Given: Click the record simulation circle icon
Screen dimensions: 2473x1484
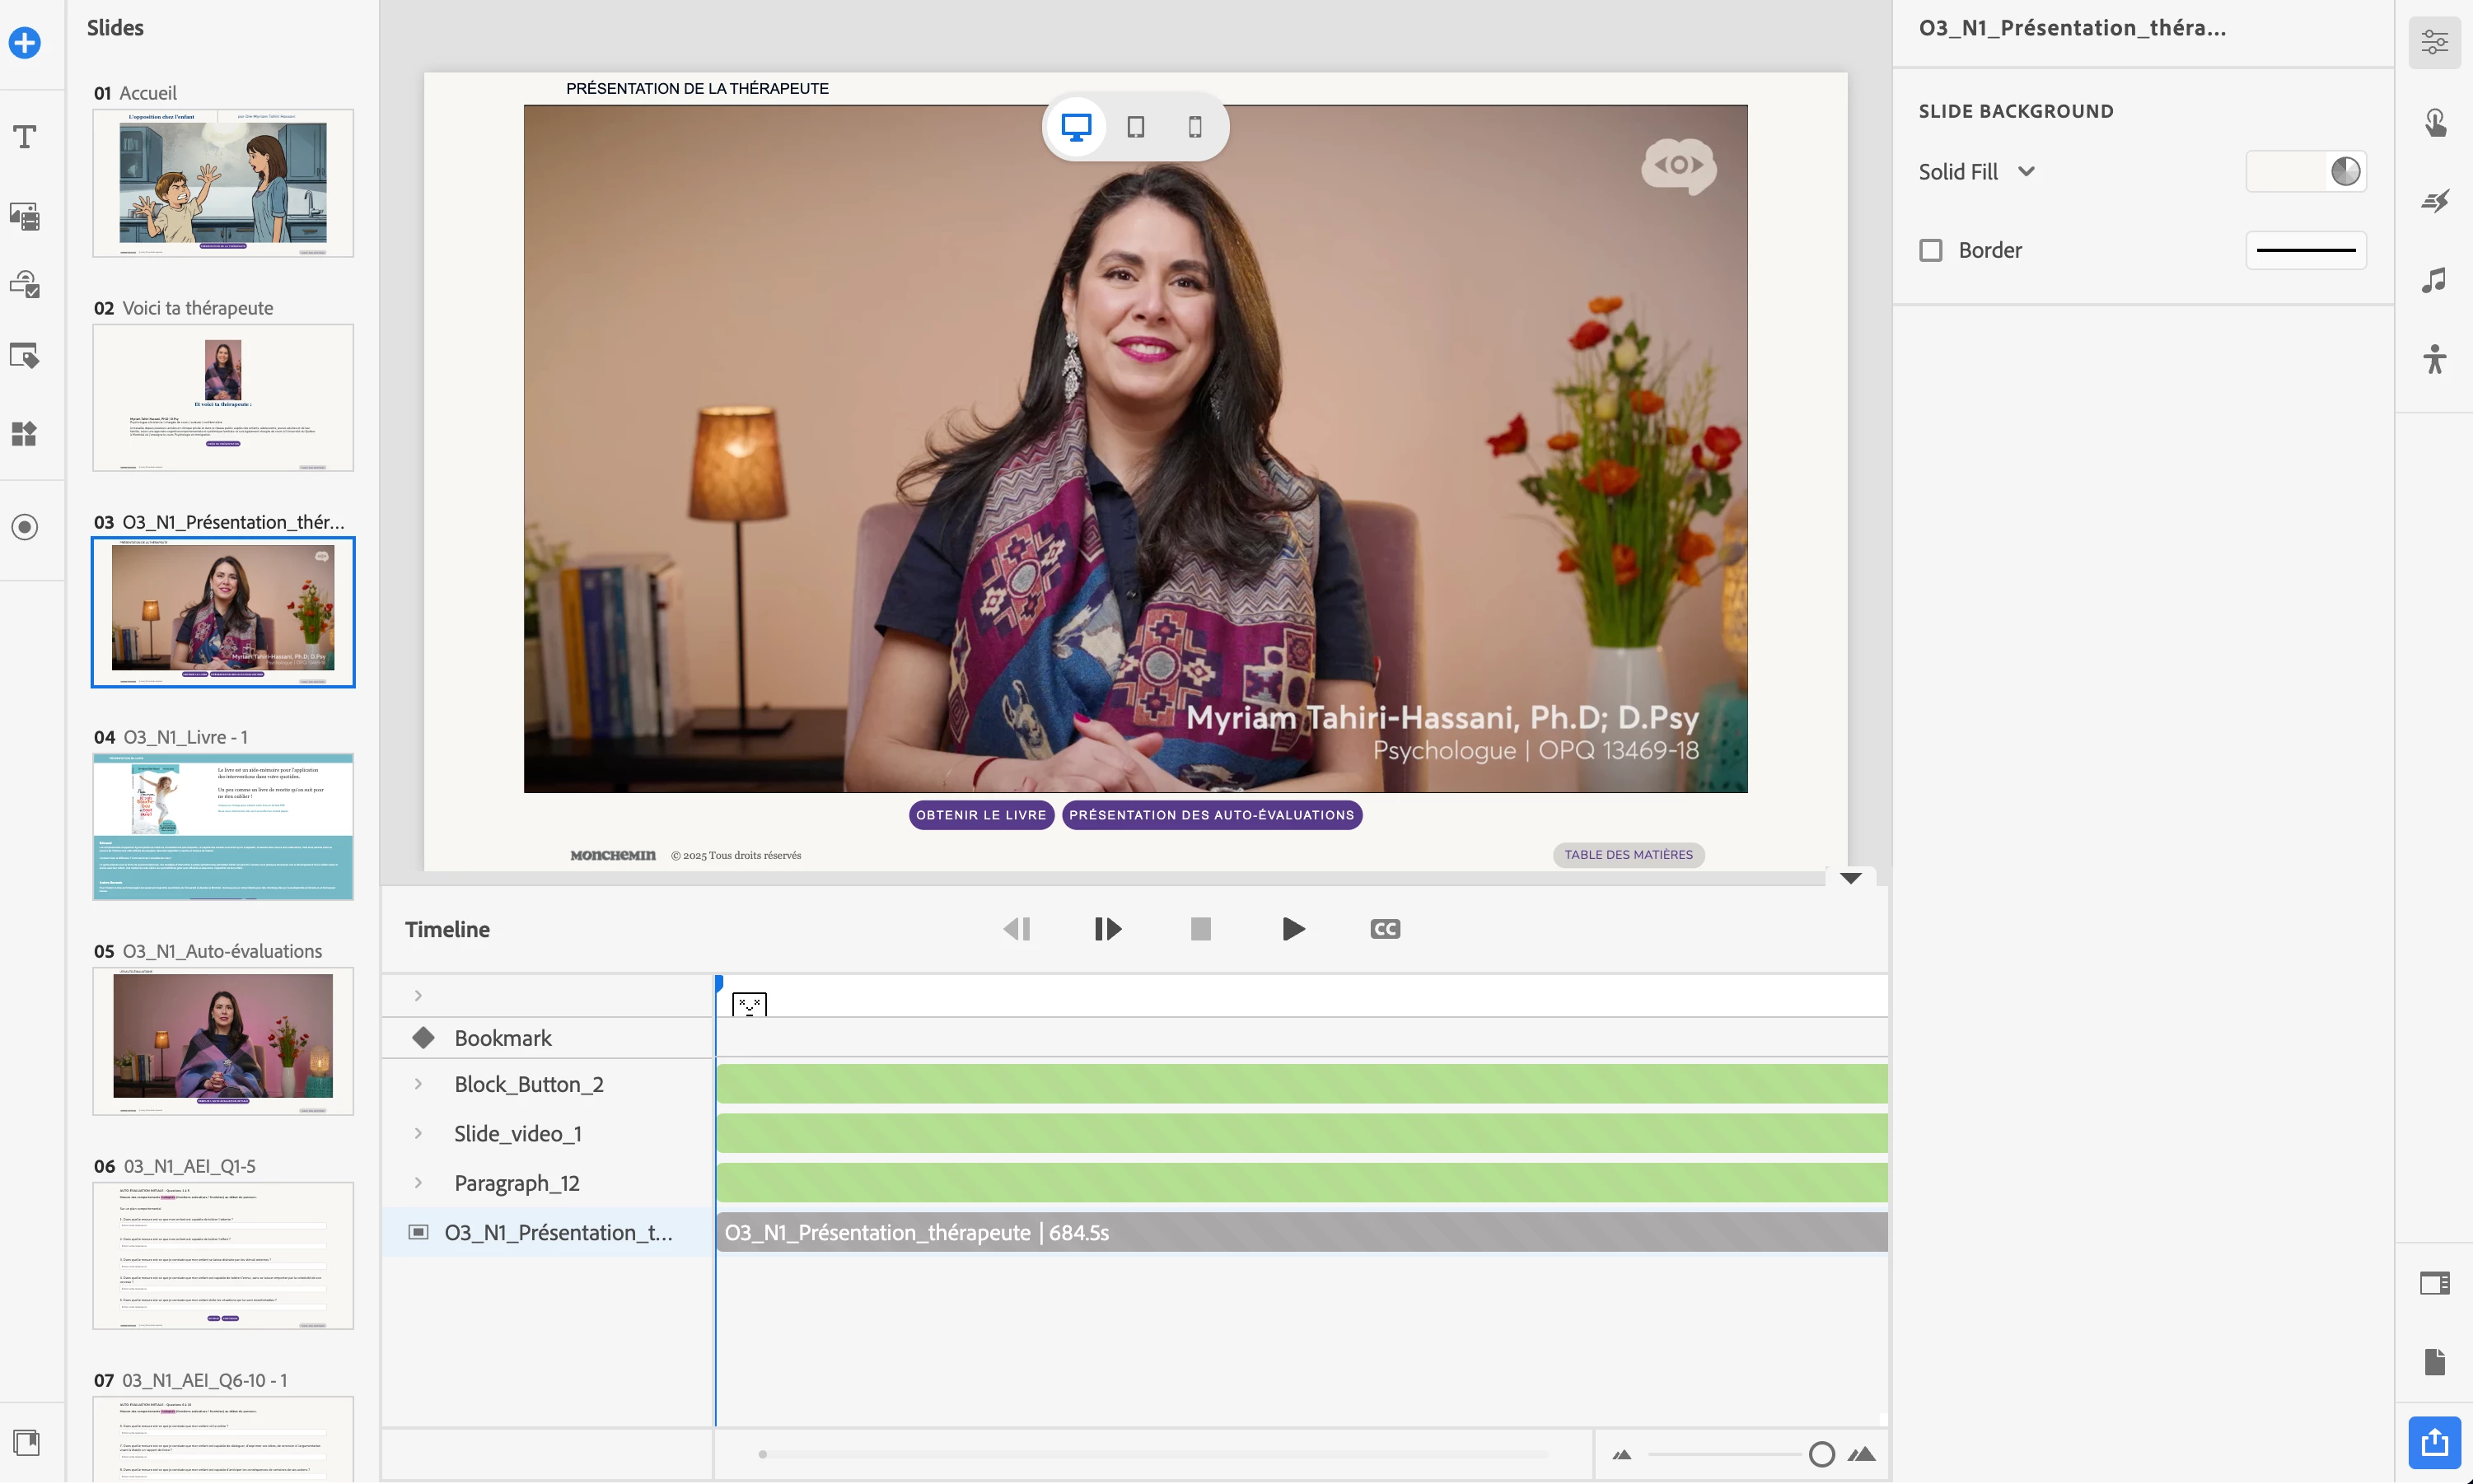Looking at the screenshot, I should [25, 527].
